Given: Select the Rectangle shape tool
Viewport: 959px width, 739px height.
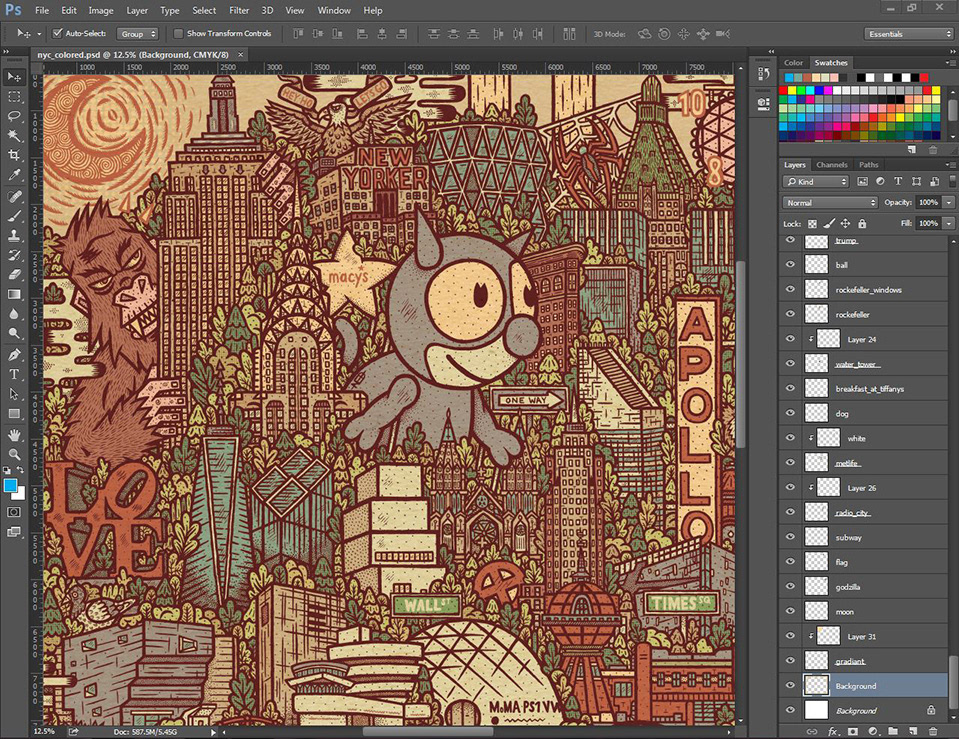Looking at the screenshot, I should pos(13,414).
